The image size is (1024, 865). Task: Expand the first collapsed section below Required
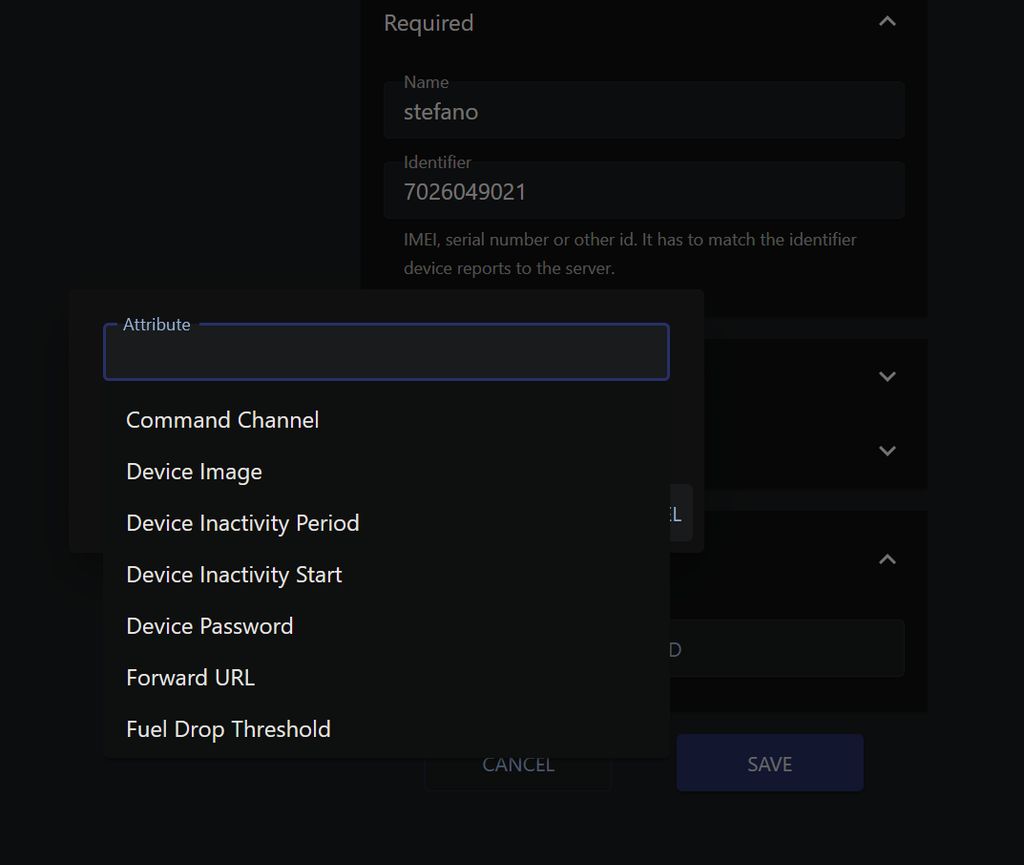pyautogui.click(x=886, y=376)
